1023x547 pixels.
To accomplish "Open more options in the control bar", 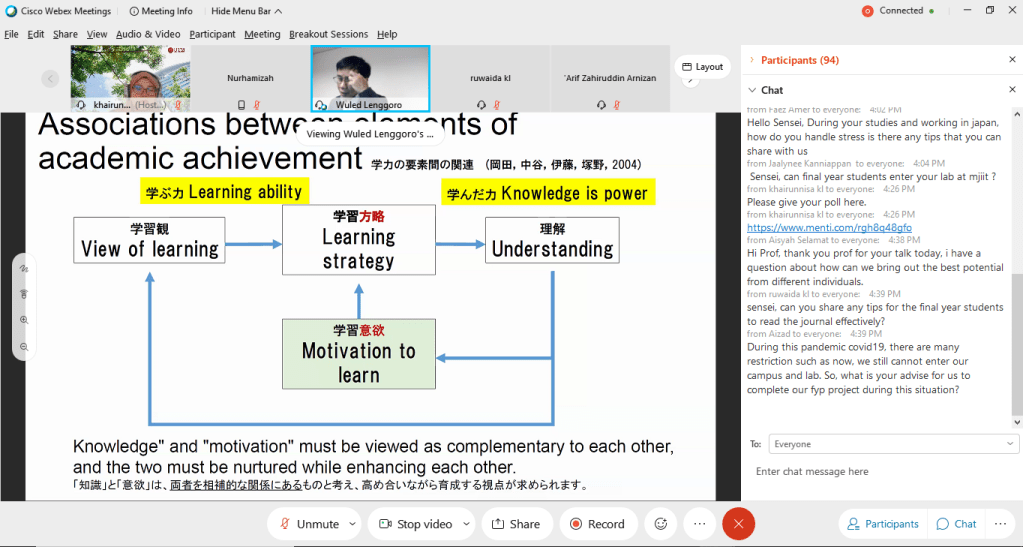I will point(699,524).
